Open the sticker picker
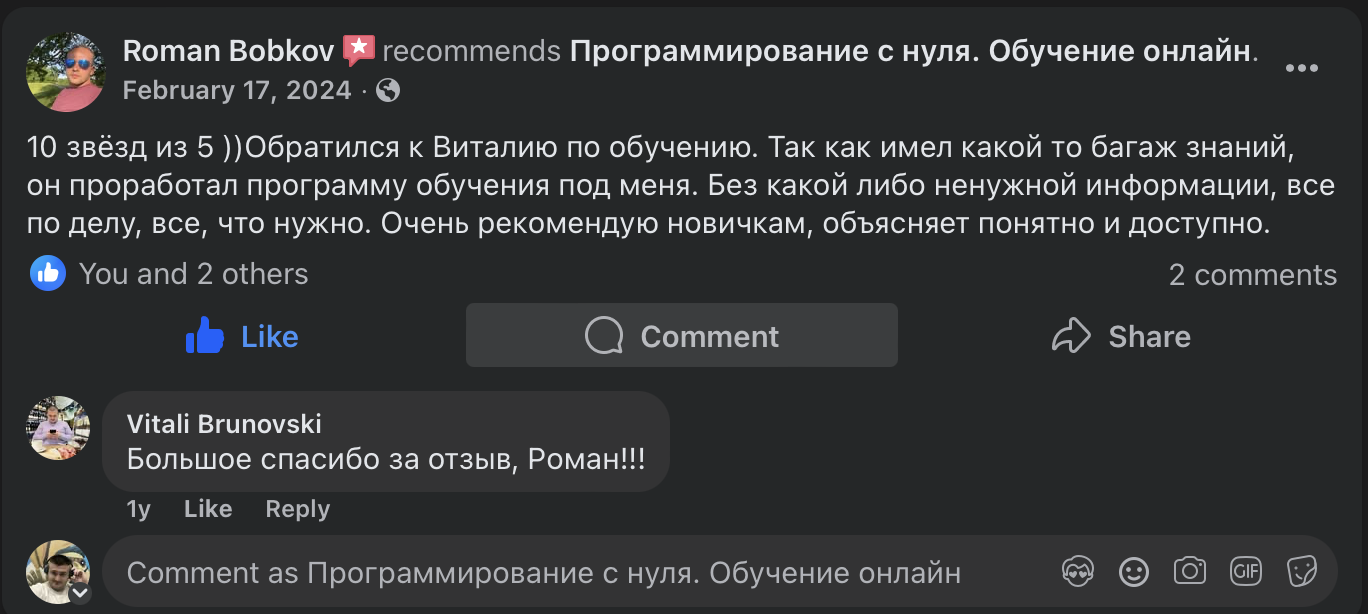 [x=1301, y=571]
